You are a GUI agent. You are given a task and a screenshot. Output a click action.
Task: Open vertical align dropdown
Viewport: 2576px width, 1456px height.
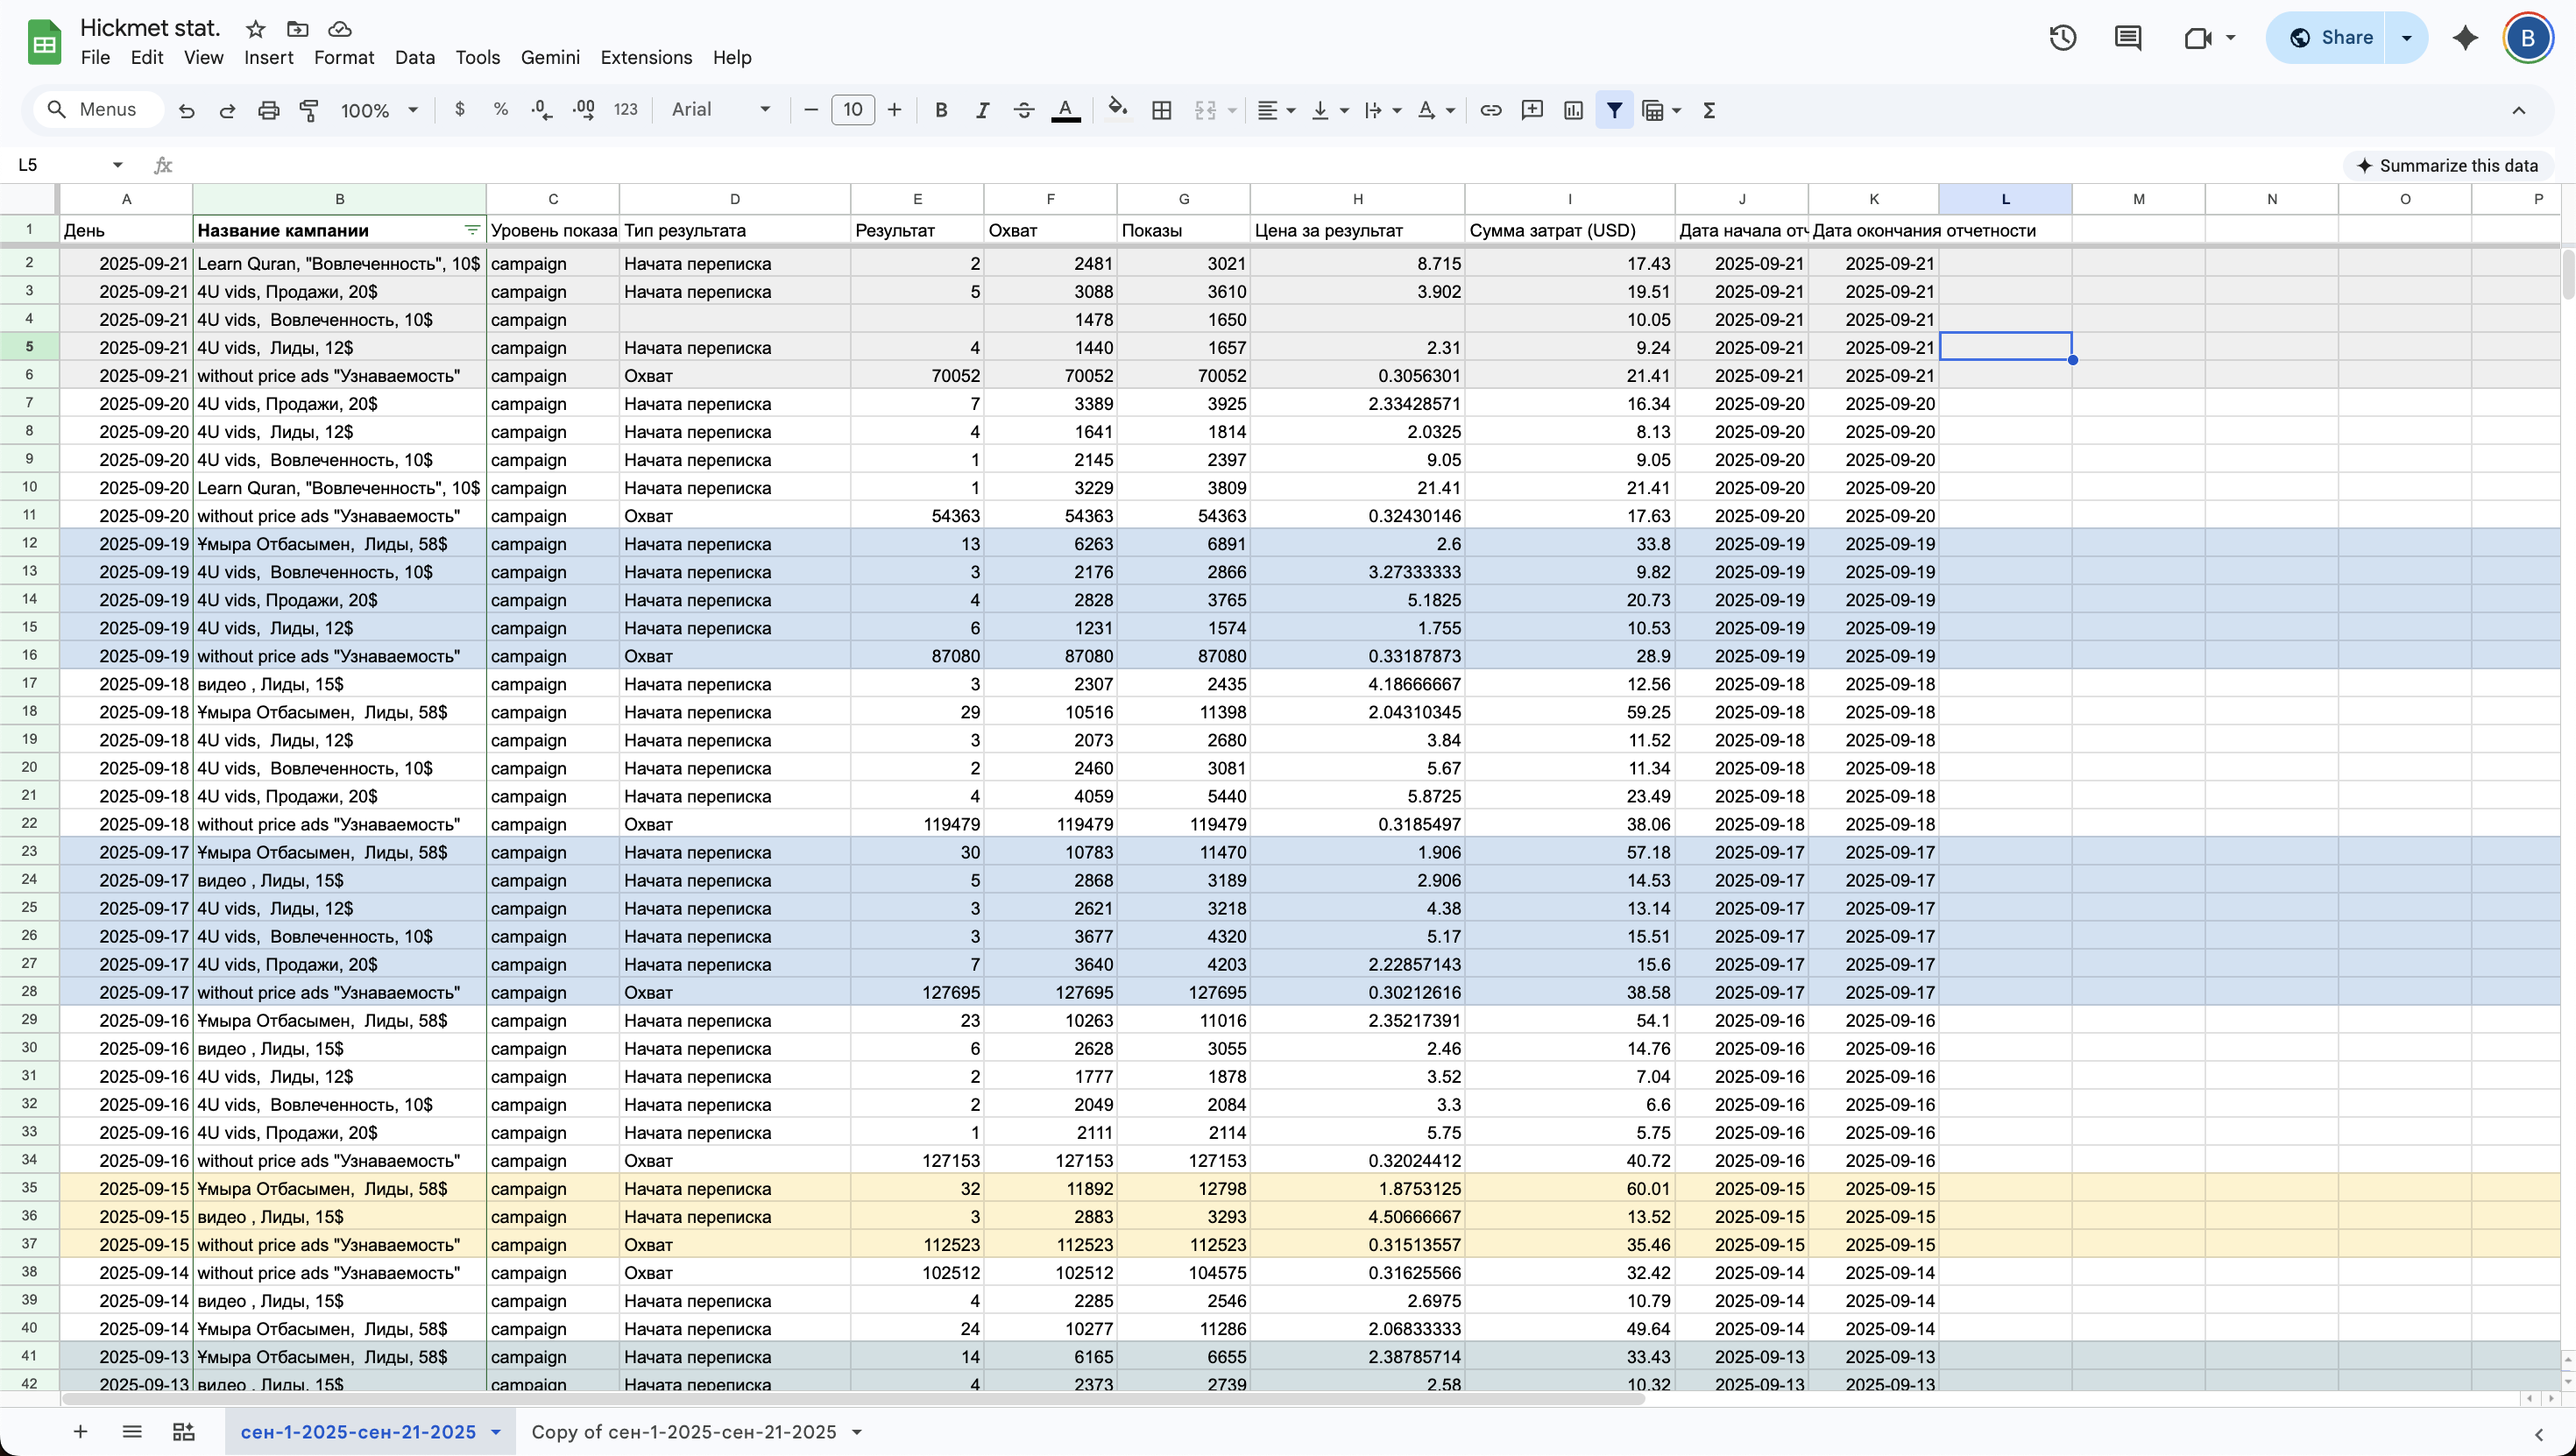(x=1330, y=110)
